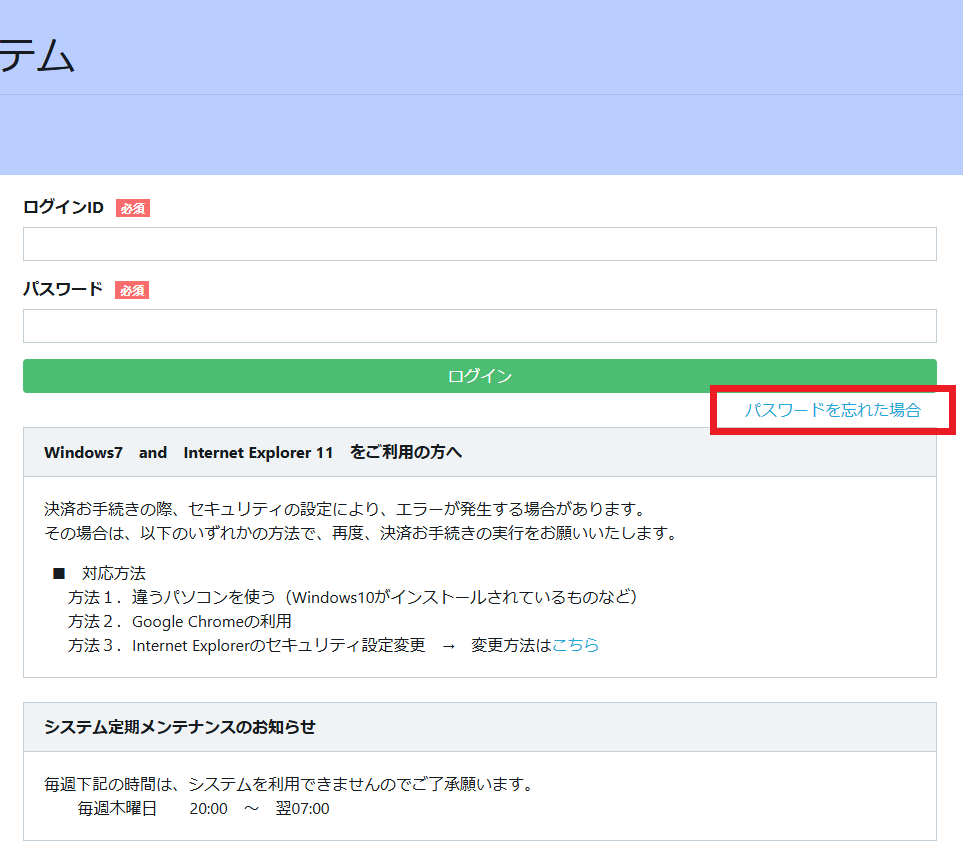
Task: Click the ログインID input field
Action: [480, 244]
